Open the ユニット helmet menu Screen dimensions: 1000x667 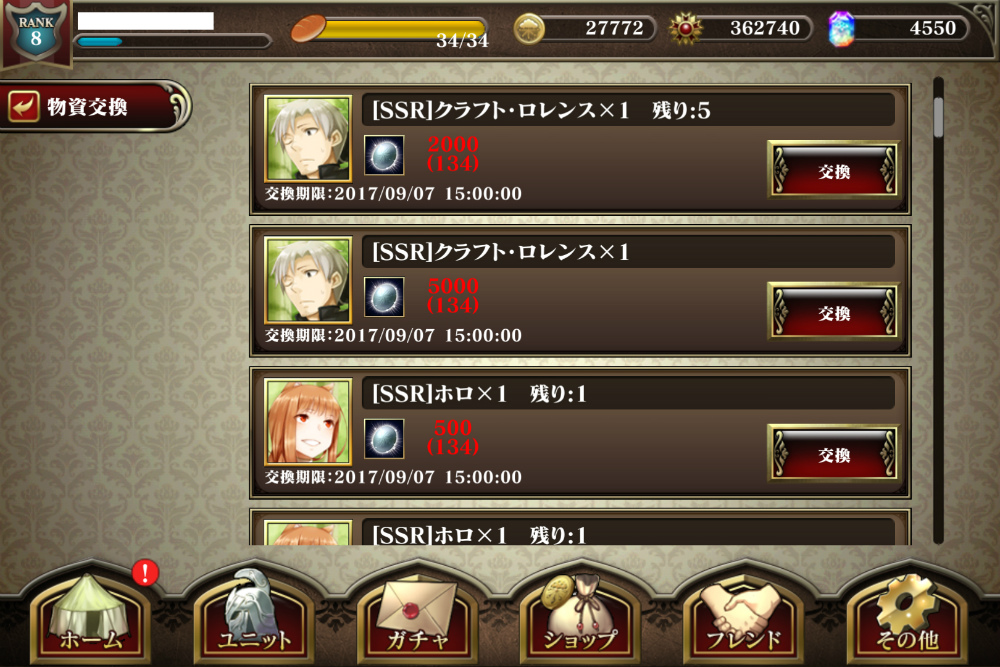[254, 615]
